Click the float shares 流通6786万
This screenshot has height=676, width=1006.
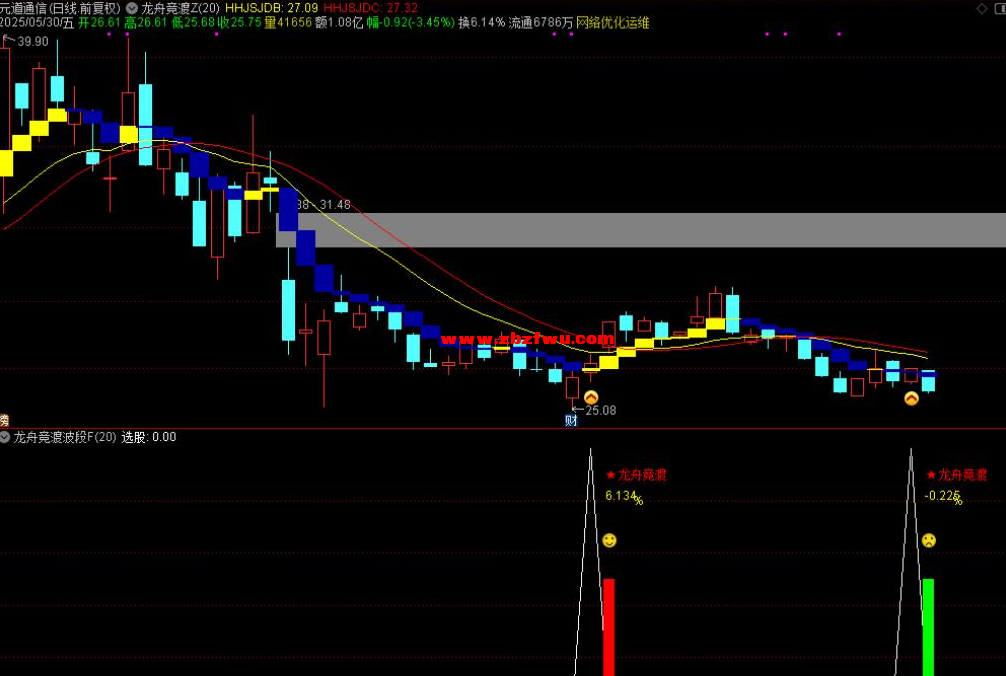click(541, 23)
